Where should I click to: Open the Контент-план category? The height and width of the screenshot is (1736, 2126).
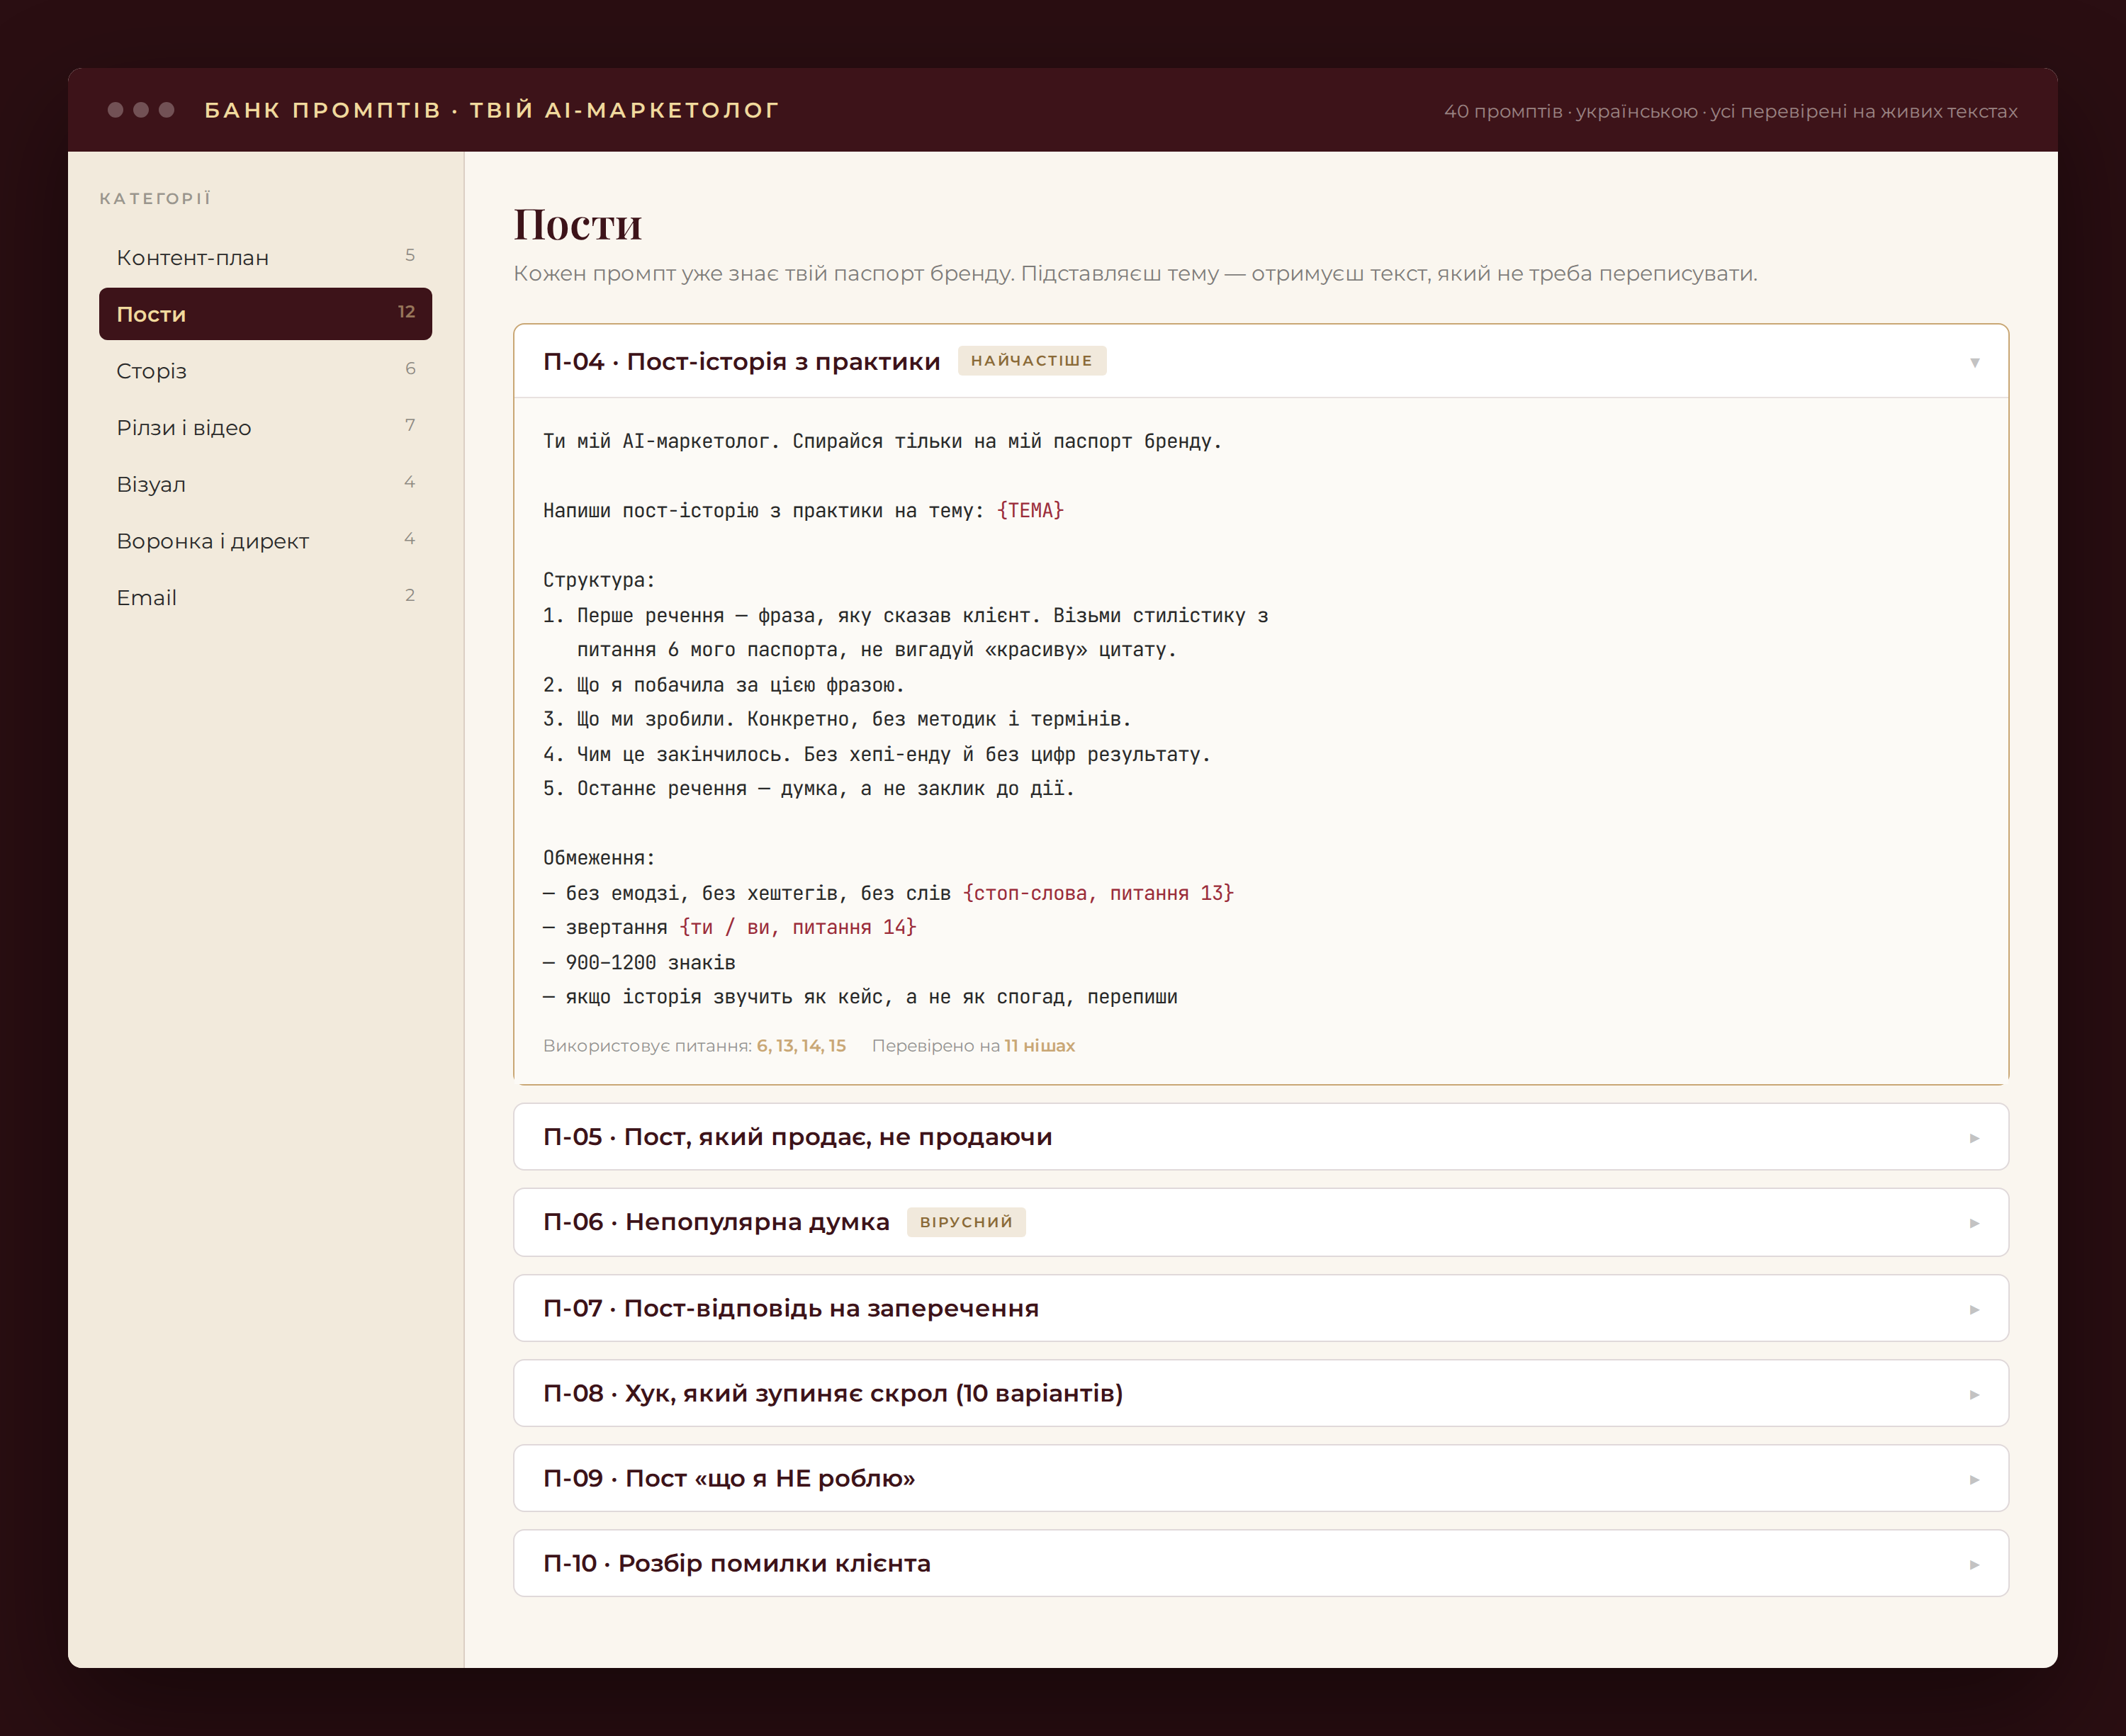click(265, 257)
